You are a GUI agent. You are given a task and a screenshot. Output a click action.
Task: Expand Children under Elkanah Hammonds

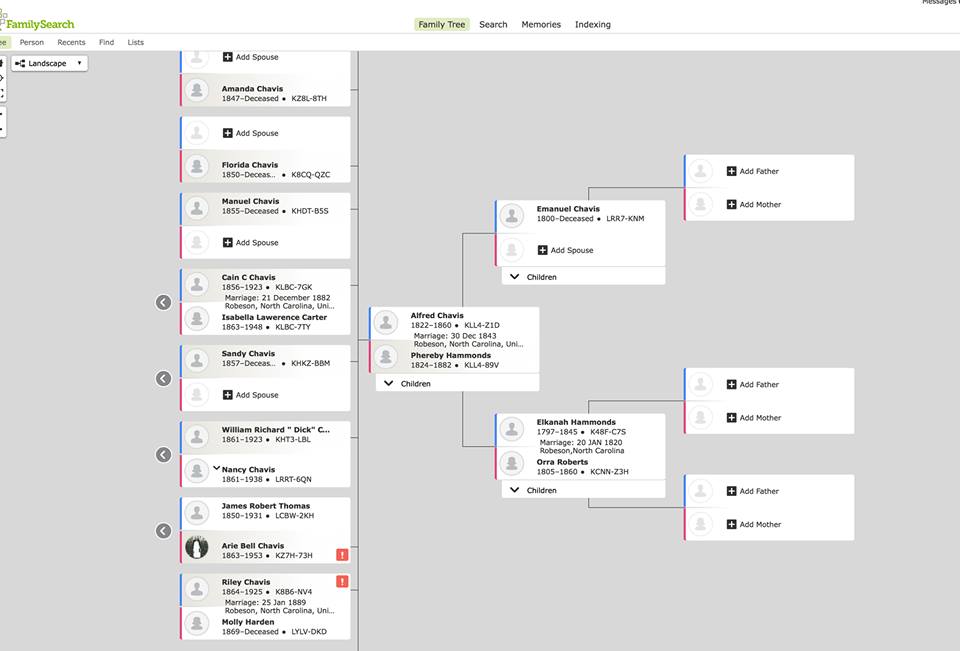point(515,490)
